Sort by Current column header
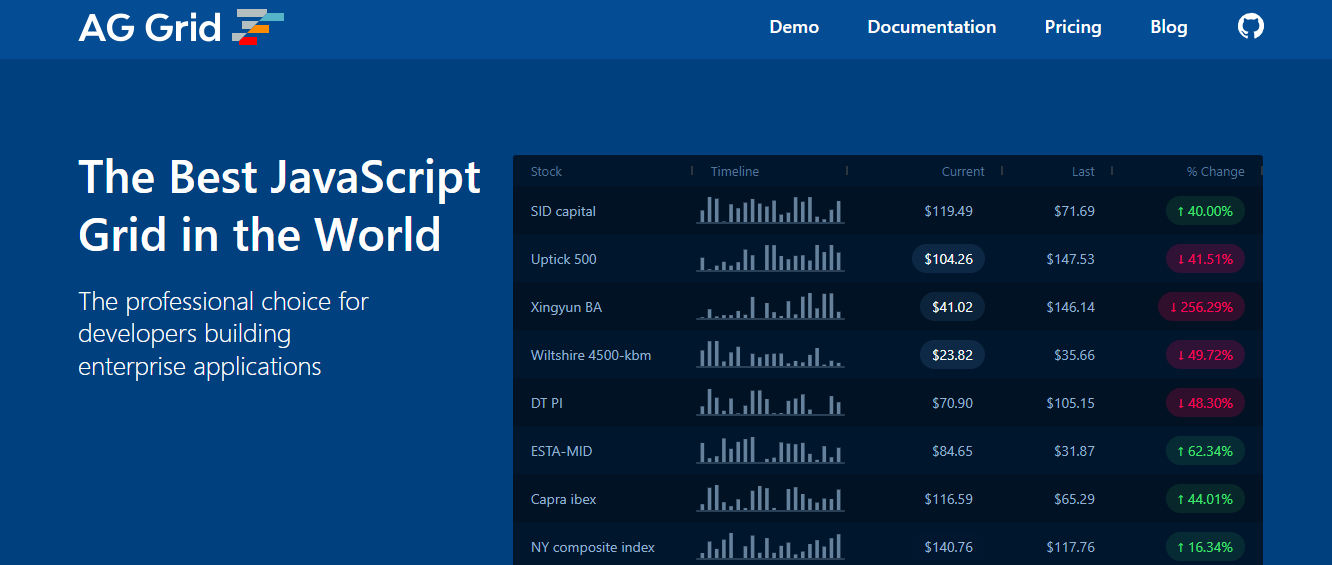The height and width of the screenshot is (565, 1332). coord(963,171)
